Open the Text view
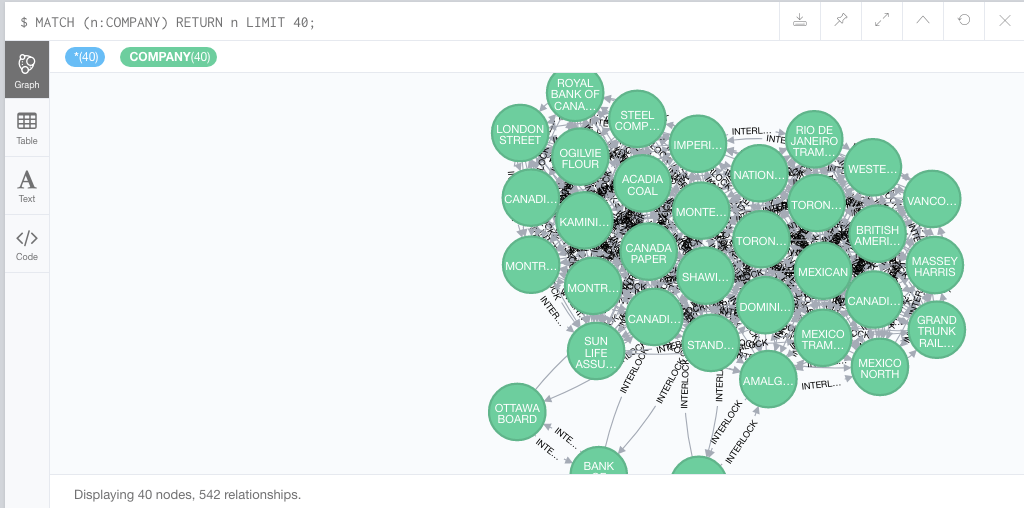The width and height of the screenshot is (1024, 508). click(x=27, y=186)
